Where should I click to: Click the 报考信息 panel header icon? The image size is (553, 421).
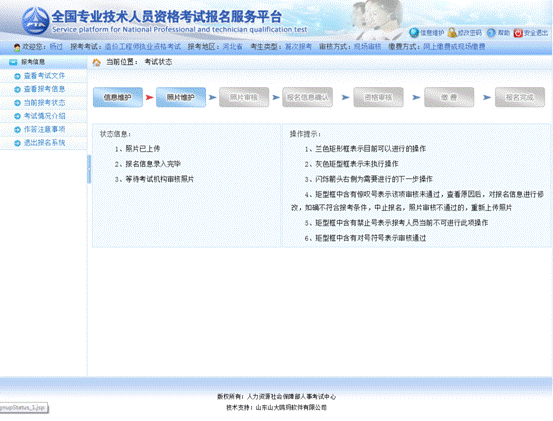(x=13, y=62)
